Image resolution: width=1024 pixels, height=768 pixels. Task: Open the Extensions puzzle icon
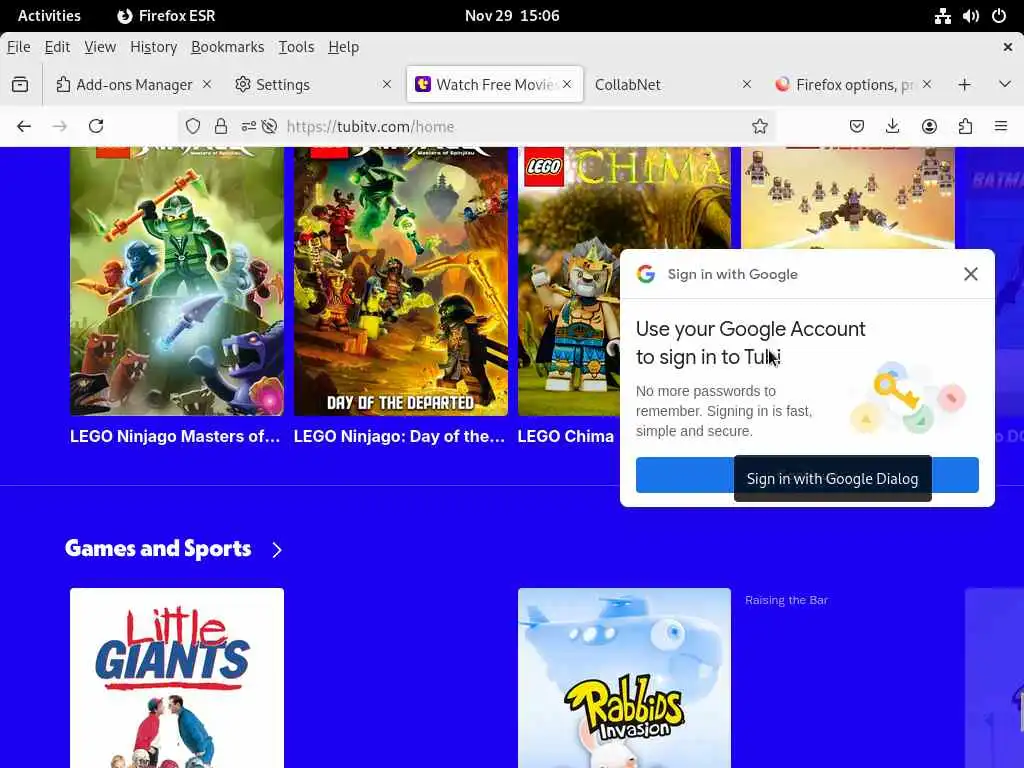click(x=965, y=126)
